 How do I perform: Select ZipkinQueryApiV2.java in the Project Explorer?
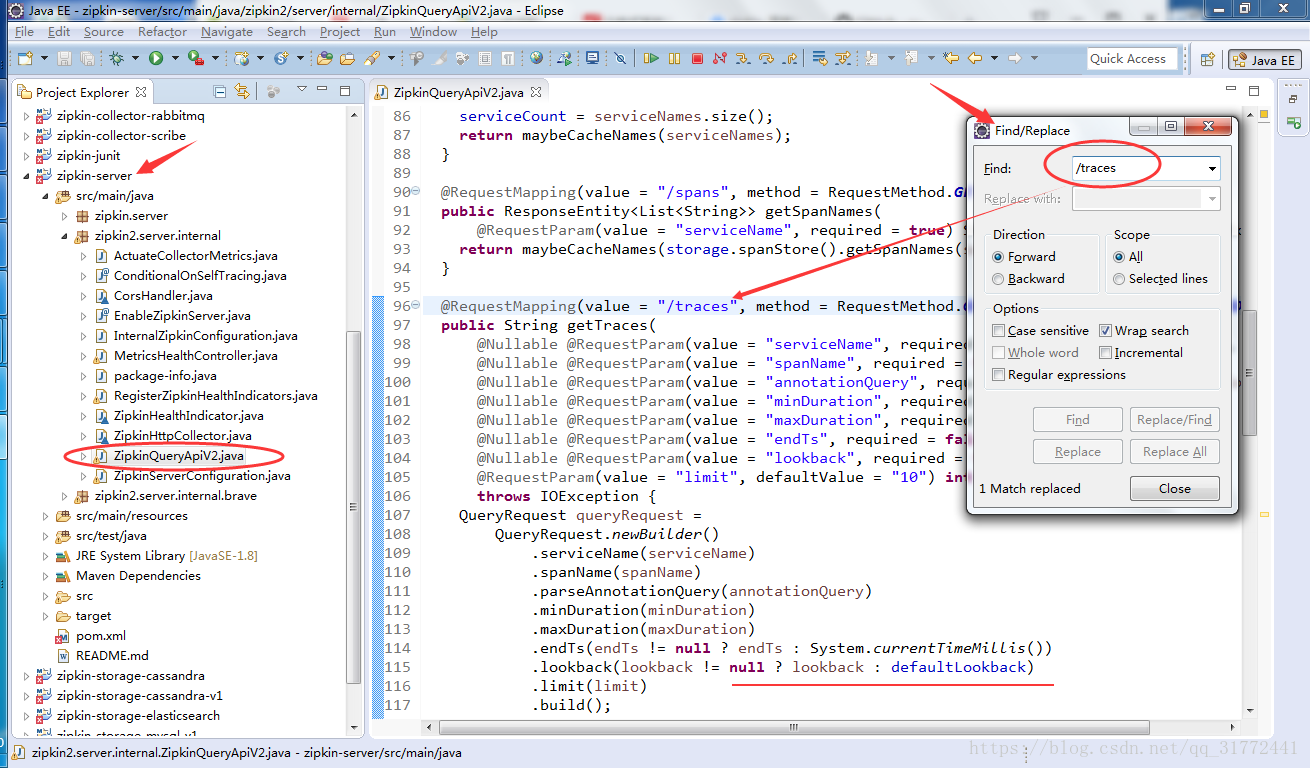coord(178,456)
